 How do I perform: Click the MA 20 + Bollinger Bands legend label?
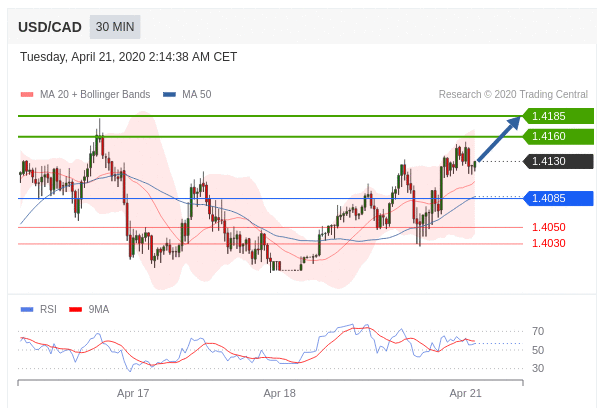click(x=95, y=95)
